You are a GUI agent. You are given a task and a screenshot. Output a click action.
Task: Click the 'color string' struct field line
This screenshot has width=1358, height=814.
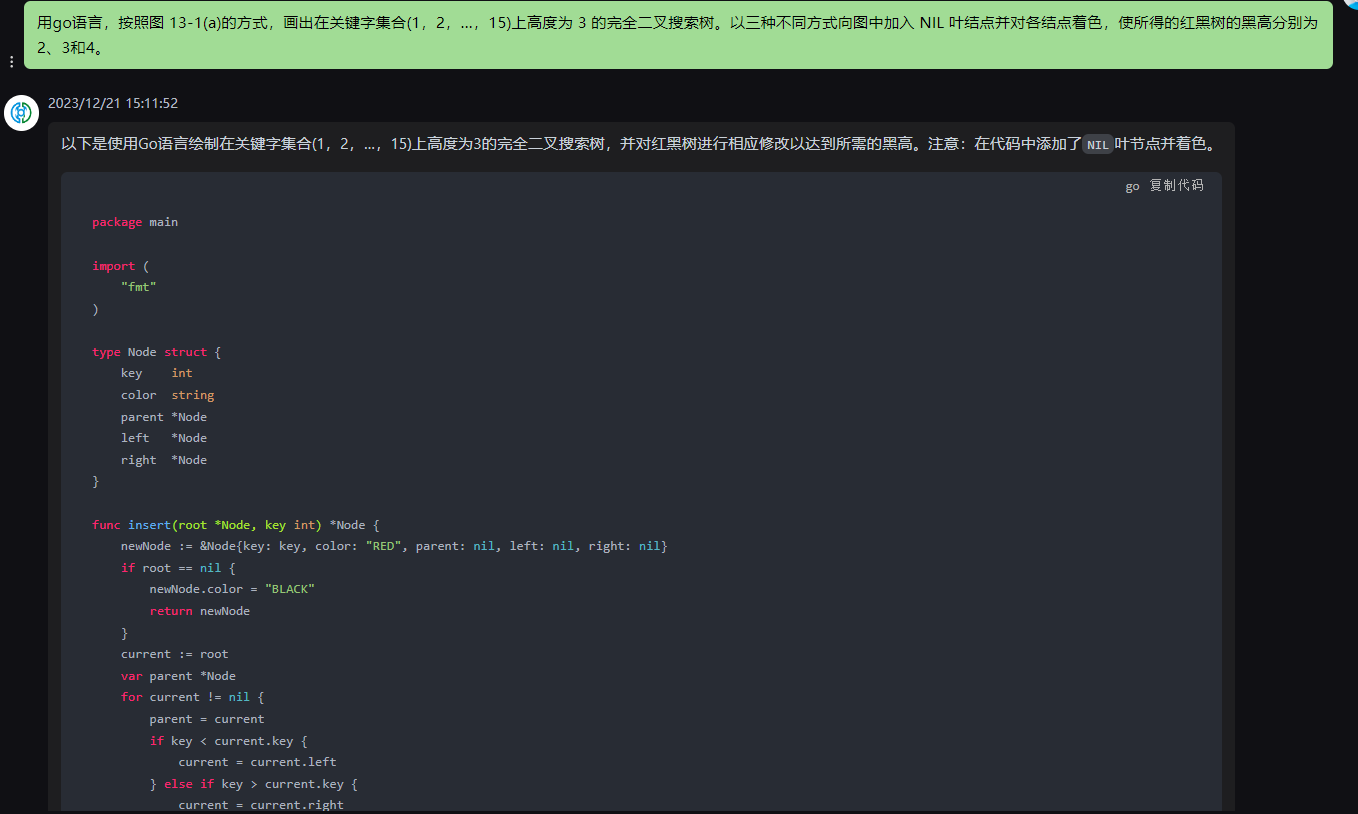(168, 395)
